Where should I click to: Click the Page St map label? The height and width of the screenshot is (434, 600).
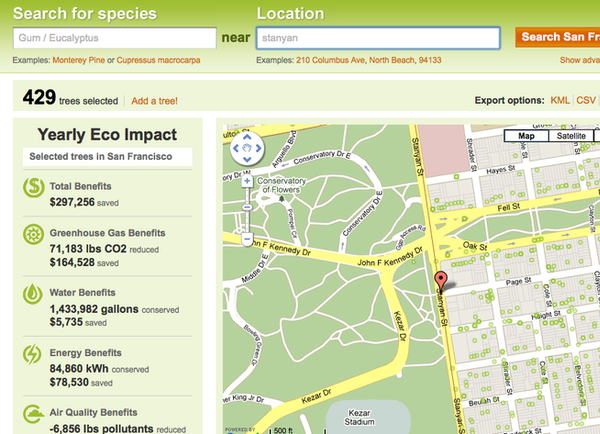coord(518,282)
